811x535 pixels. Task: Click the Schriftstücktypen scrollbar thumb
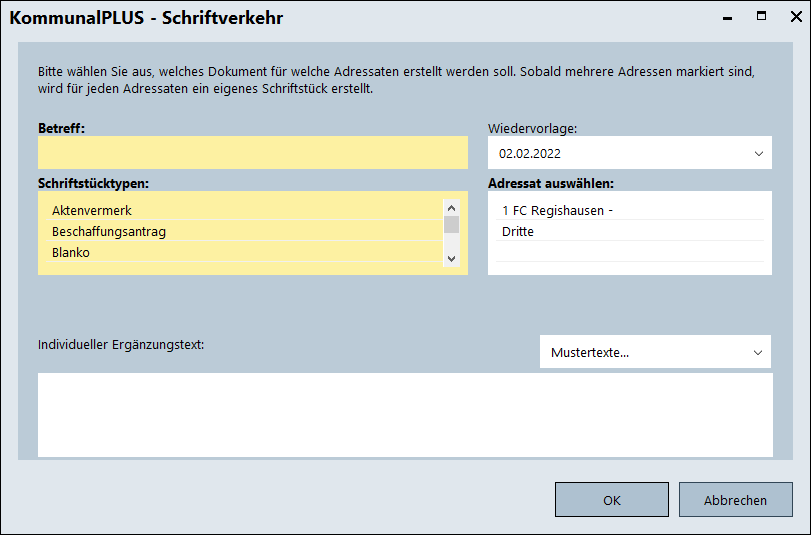click(x=451, y=225)
